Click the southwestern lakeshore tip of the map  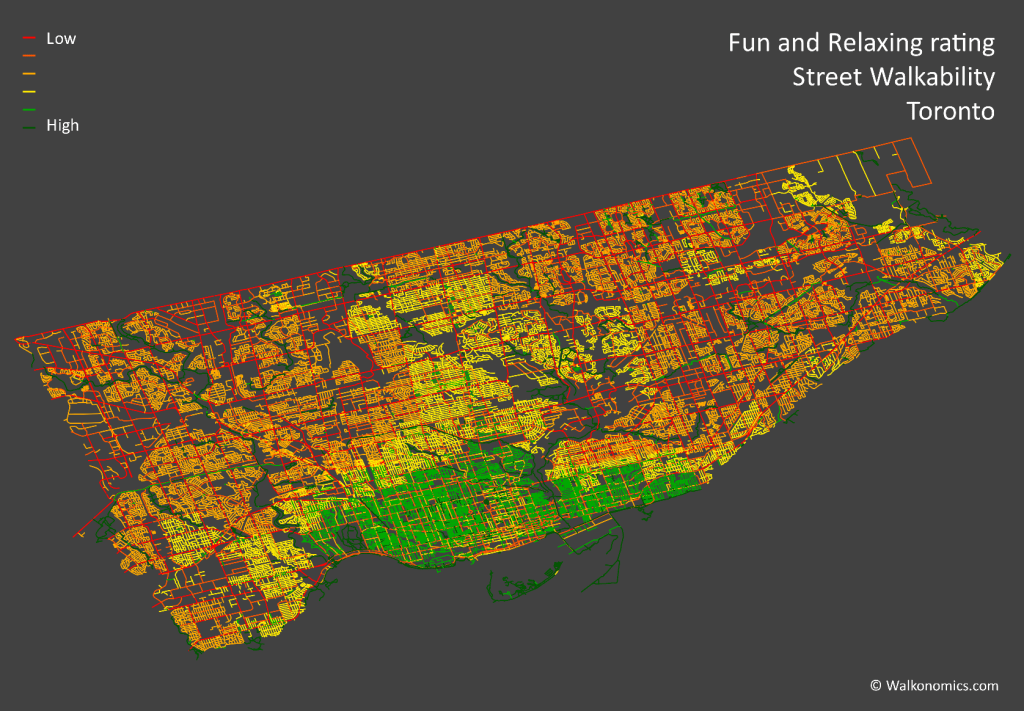(x=197, y=655)
